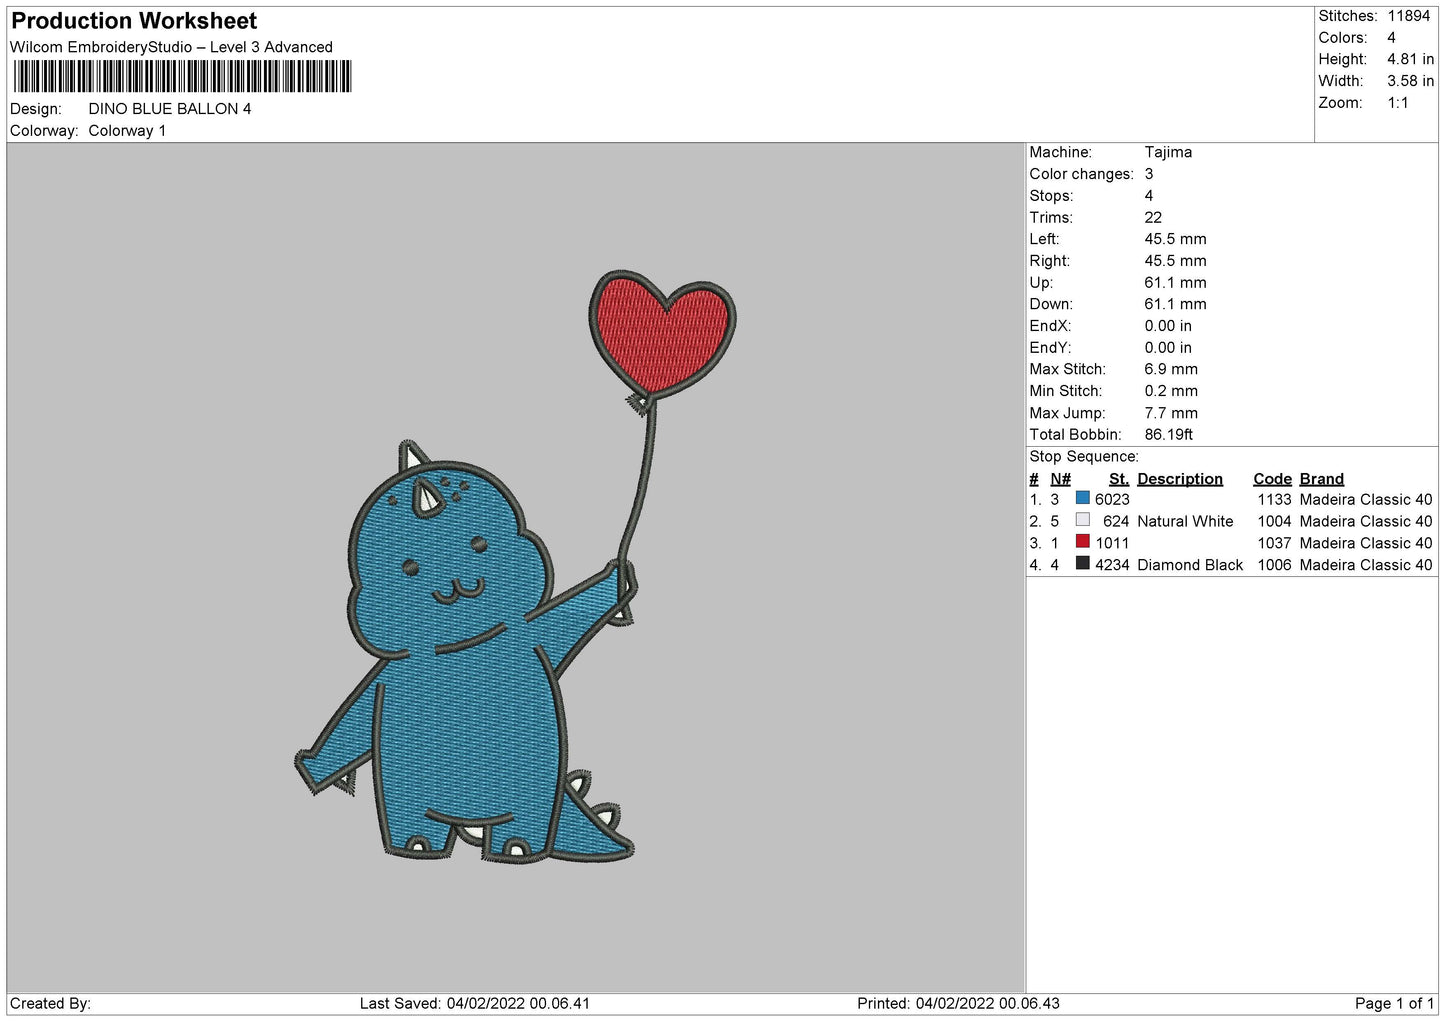Click the red heart balloon in the design
This screenshot has height=1021, width=1445.
click(662, 330)
